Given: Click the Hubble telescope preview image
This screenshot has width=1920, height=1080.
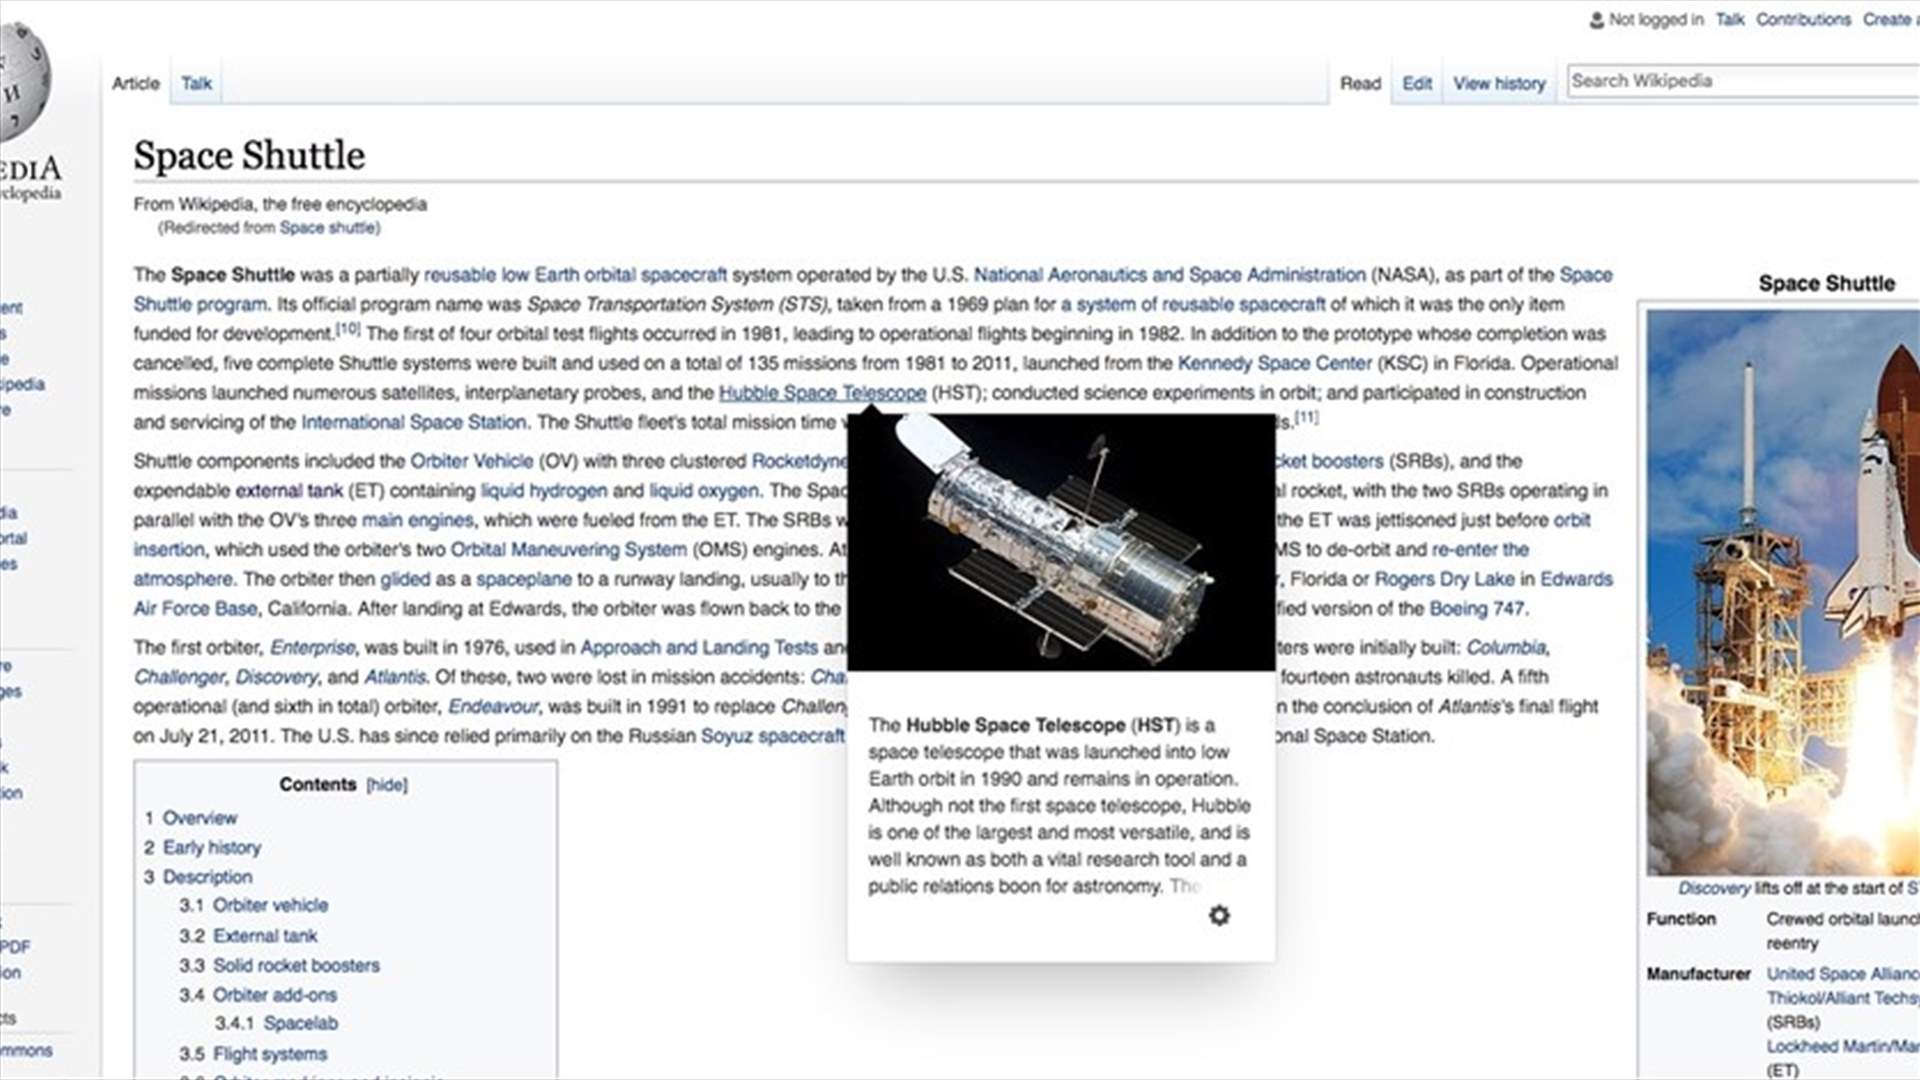Looking at the screenshot, I should pyautogui.click(x=1061, y=543).
